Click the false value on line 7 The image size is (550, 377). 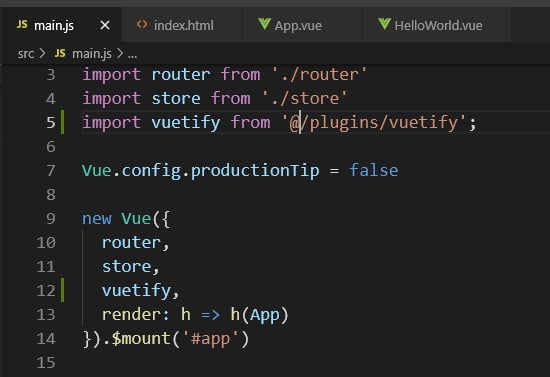[374, 170]
